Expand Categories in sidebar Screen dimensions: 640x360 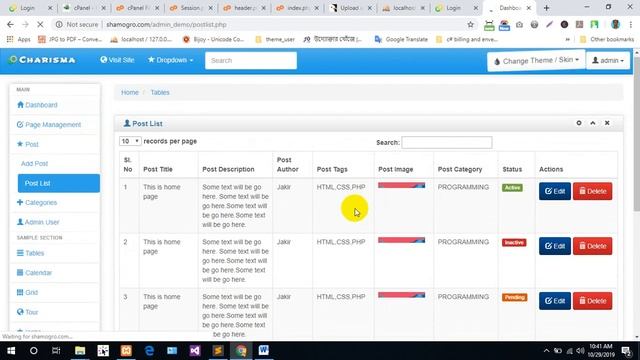pos(37,202)
